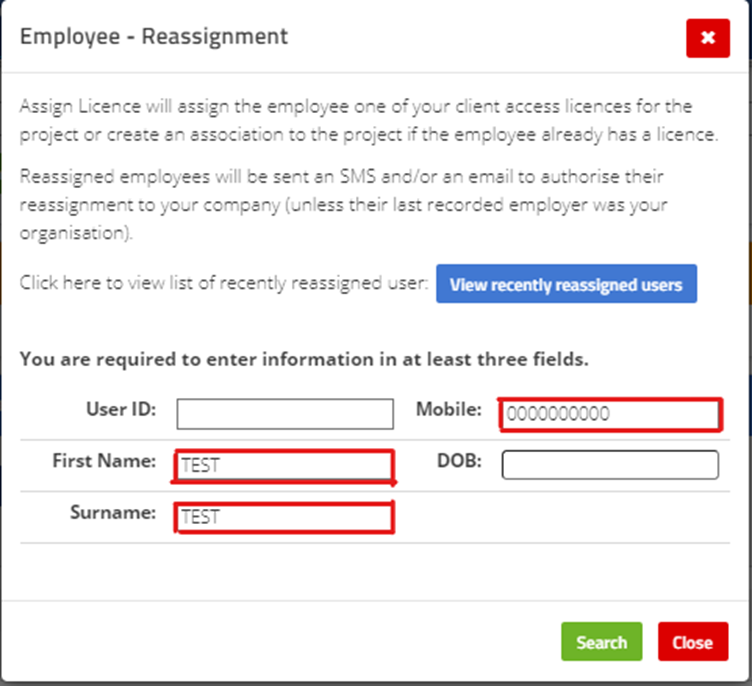Click empty area below the Surname row
The width and height of the screenshot is (752, 686).
click(375, 571)
